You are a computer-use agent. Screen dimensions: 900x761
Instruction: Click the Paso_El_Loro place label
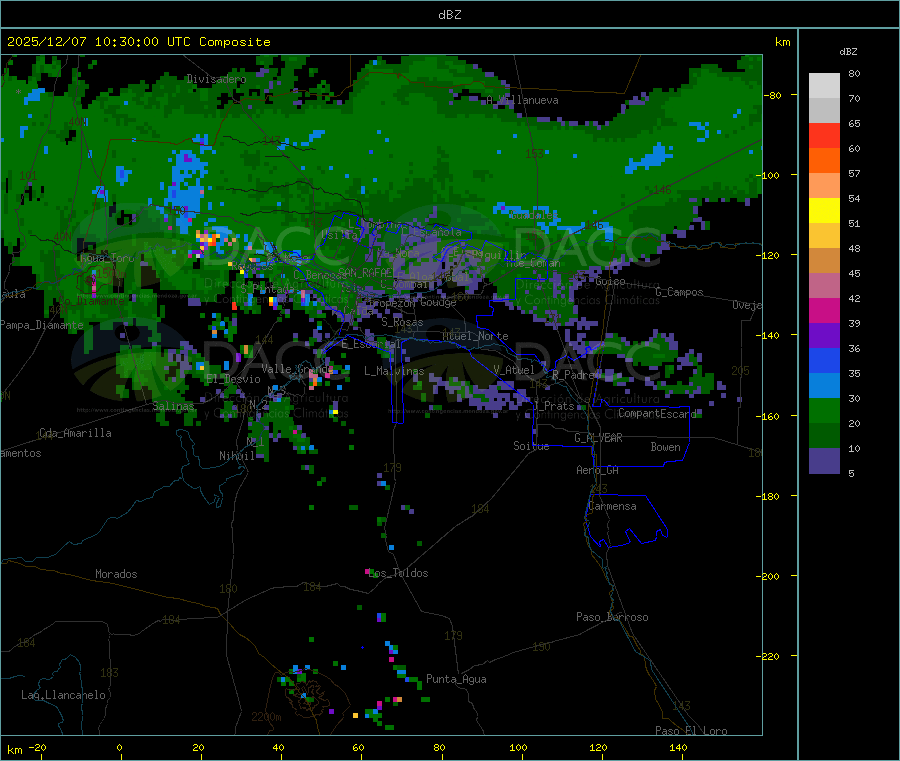(692, 731)
